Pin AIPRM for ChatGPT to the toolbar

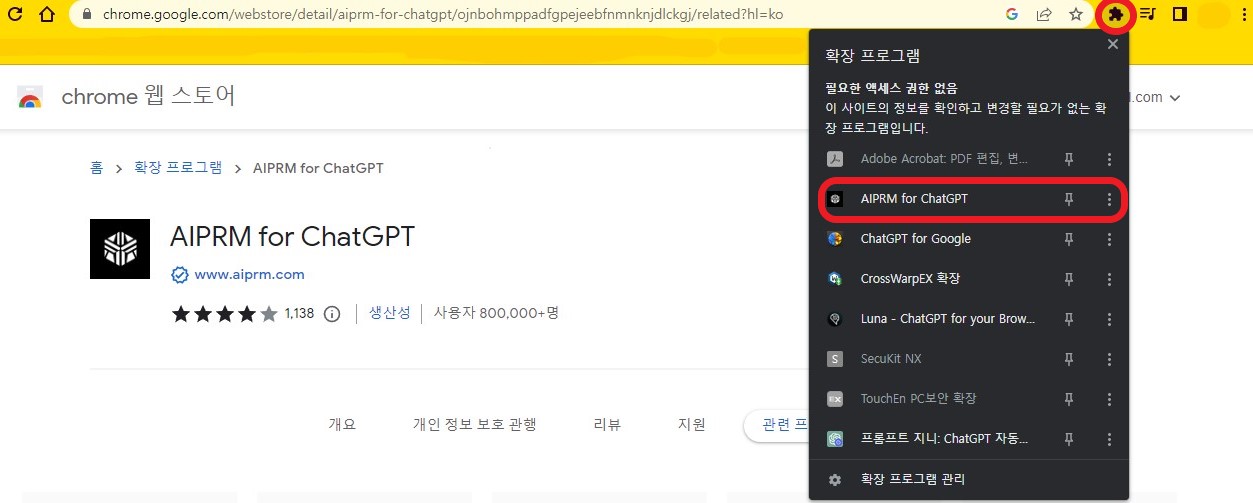click(x=1069, y=199)
